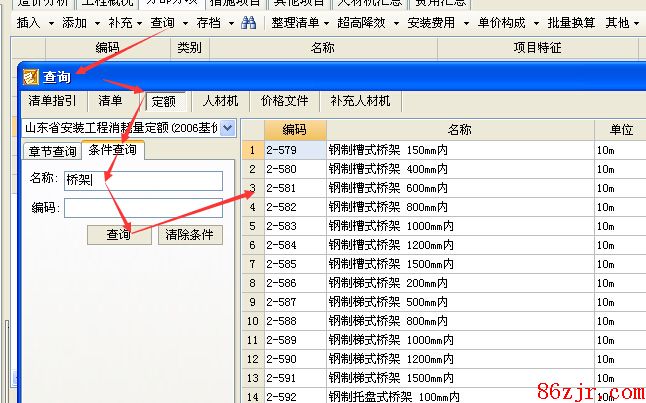This screenshot has height=403, width=646.
Task: Expand the 添加 toolbar dropdown
Action: click(78, 23)
